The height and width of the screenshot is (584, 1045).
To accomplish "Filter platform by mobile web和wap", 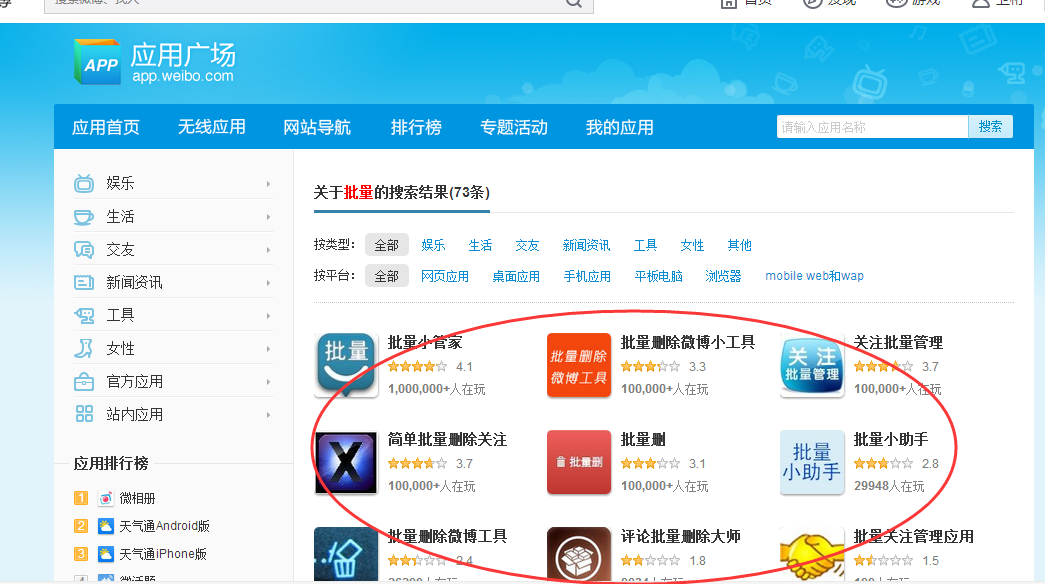I will pyautogui.click(x=814, y=275).
